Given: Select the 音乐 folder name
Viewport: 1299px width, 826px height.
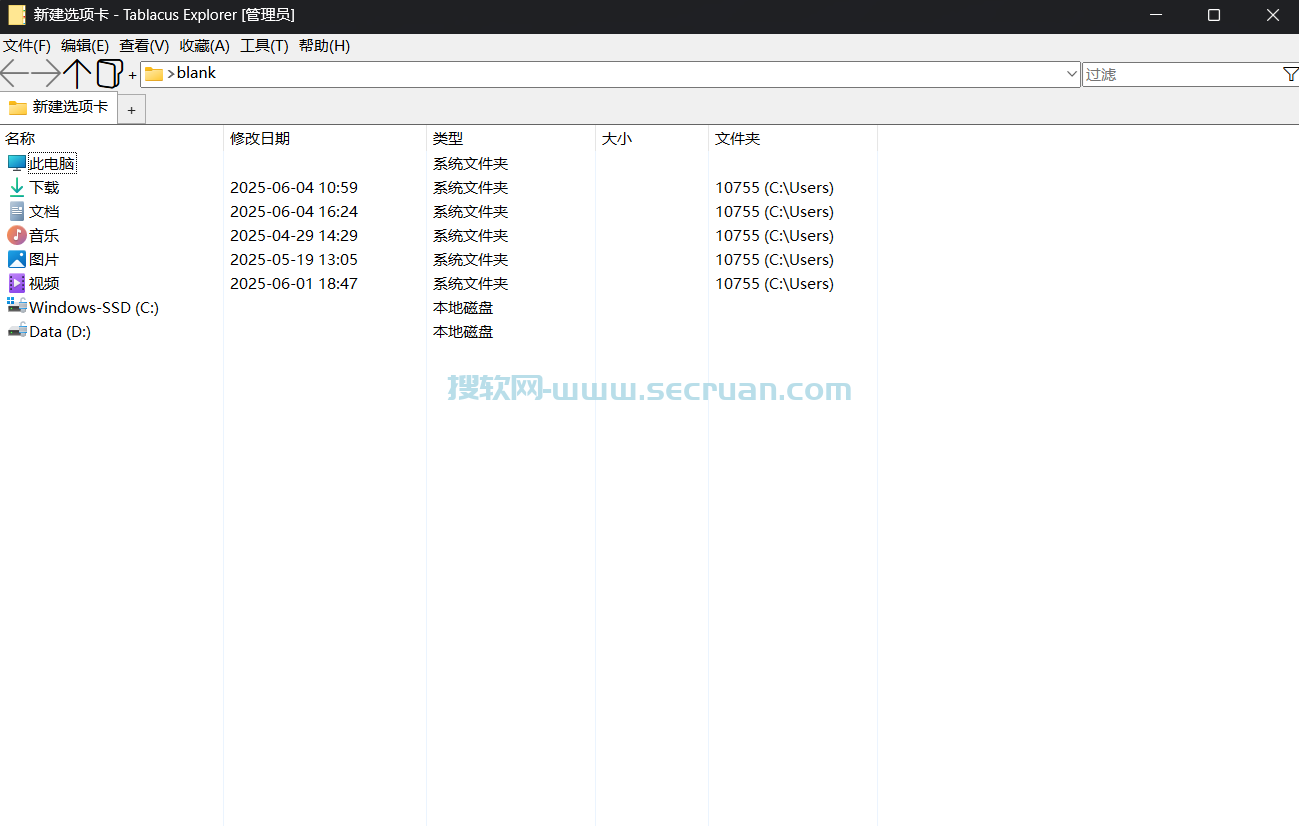Looking at the screenshot, I should (x=44, y=235).
